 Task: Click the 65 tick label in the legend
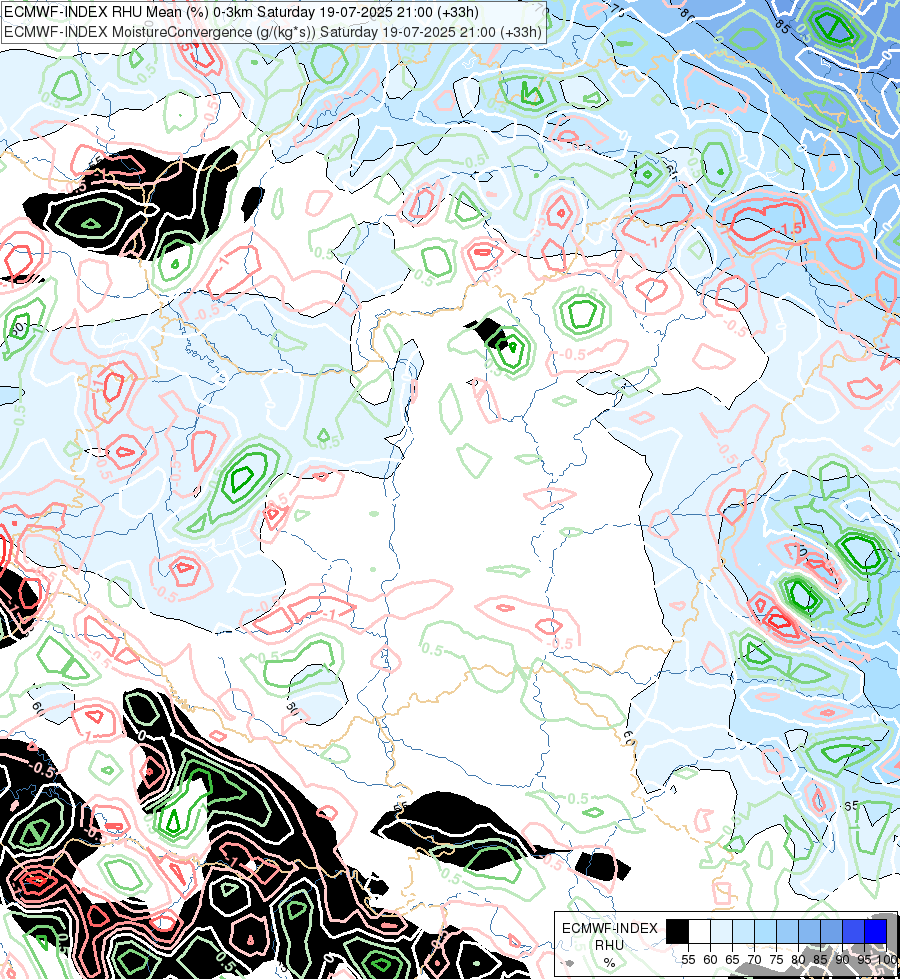pos(733,960)
